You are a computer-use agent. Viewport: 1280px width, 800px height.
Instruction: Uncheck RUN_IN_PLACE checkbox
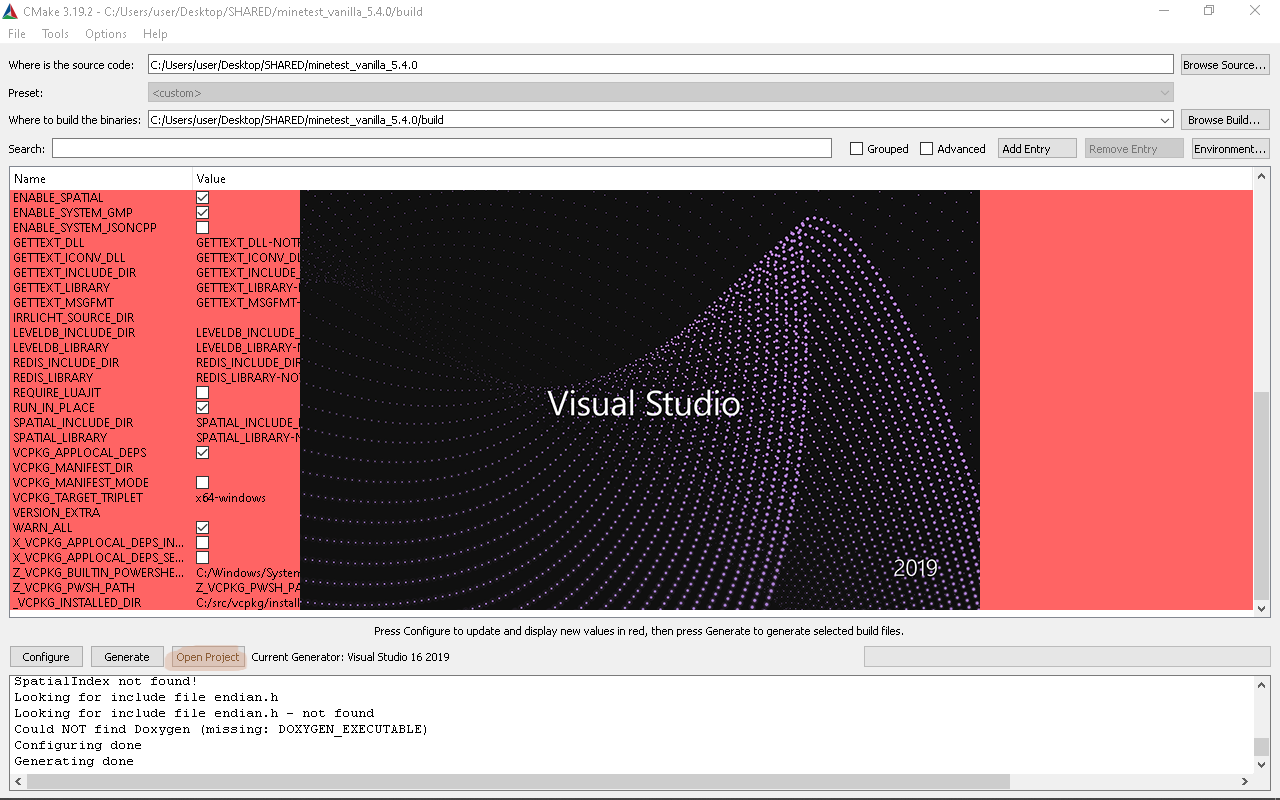202,408
